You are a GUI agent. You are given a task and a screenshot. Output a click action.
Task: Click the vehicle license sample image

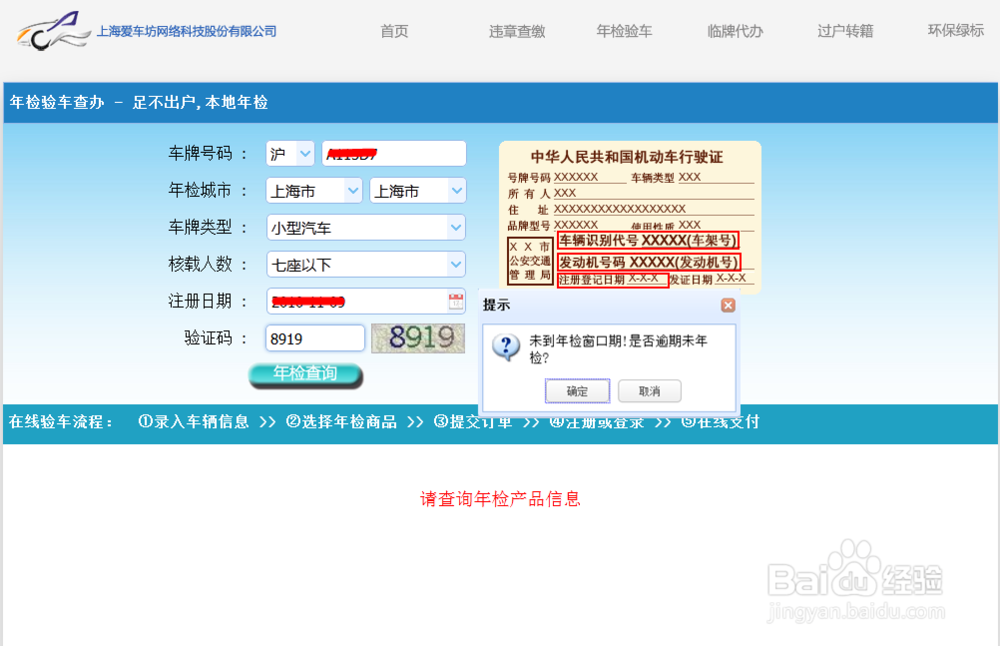[x=630, y=217]
